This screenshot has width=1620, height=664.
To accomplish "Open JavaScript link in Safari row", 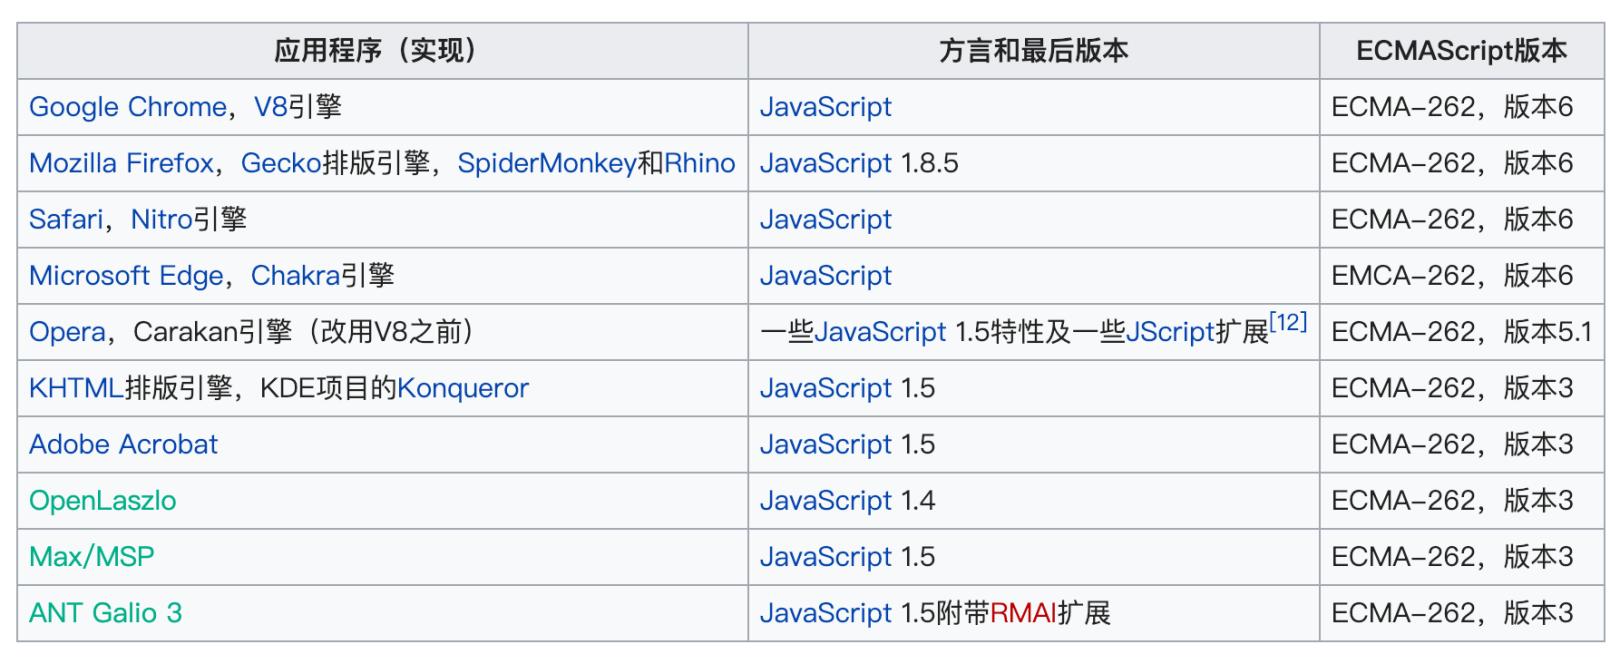I will point(826,219).
